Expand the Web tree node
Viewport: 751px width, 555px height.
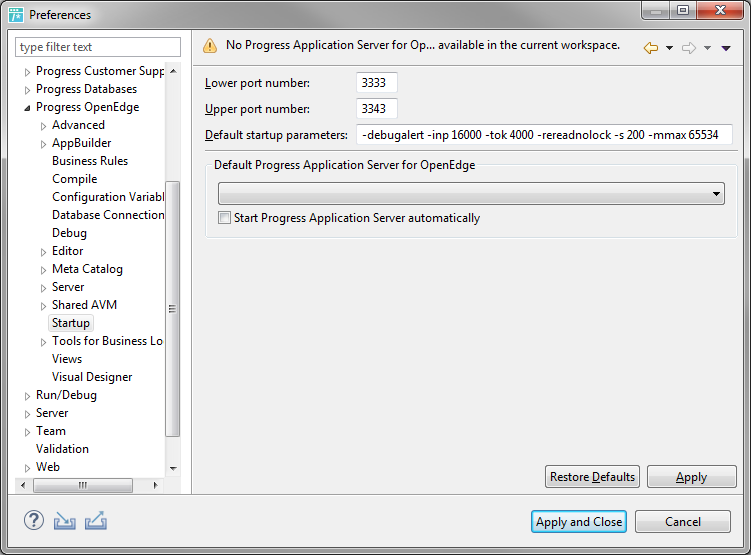pyautogui.click(x=27, y=468)
